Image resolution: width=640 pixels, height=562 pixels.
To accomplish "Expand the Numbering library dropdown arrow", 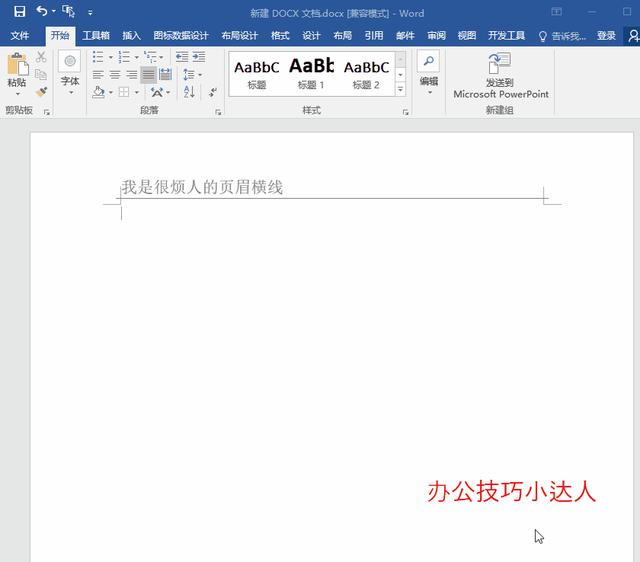I will (137, 57).
